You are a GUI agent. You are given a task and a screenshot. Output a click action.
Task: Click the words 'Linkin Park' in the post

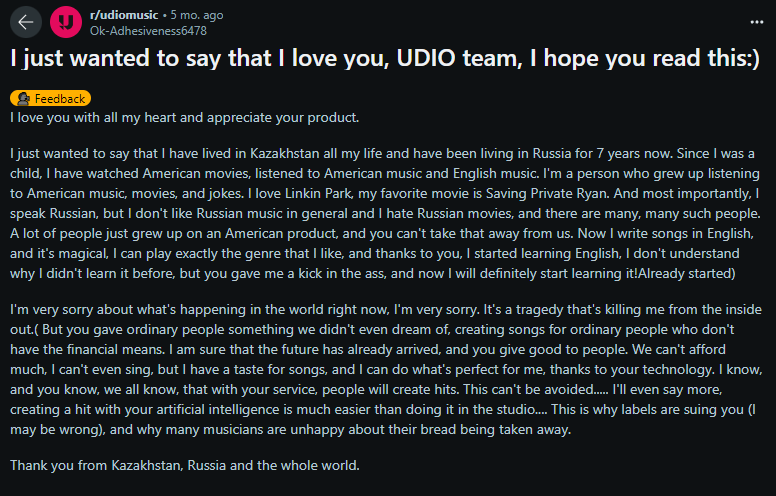(319, 194)
